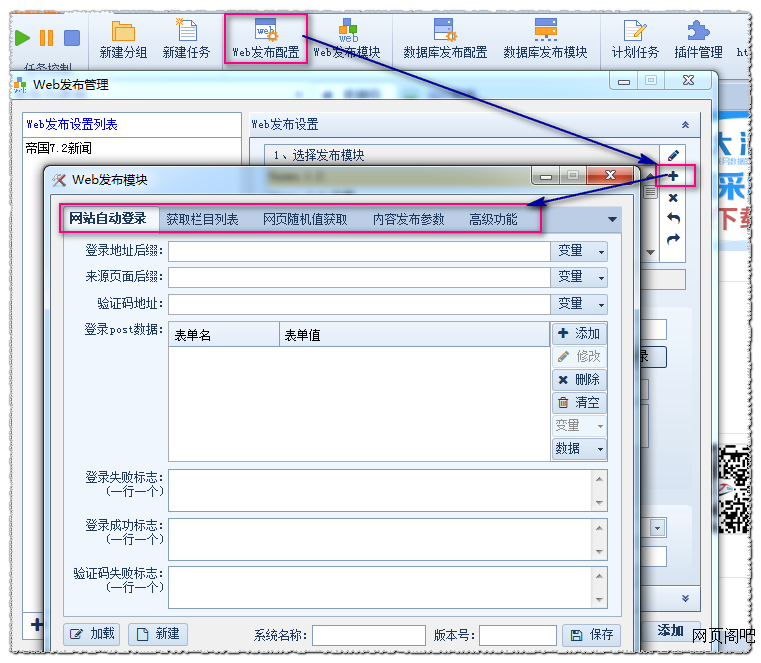The height and width of the screenshot is (663, 761).
Task: Switch to the 内容发布参数 tab
Action: click(x=408, y=219)
